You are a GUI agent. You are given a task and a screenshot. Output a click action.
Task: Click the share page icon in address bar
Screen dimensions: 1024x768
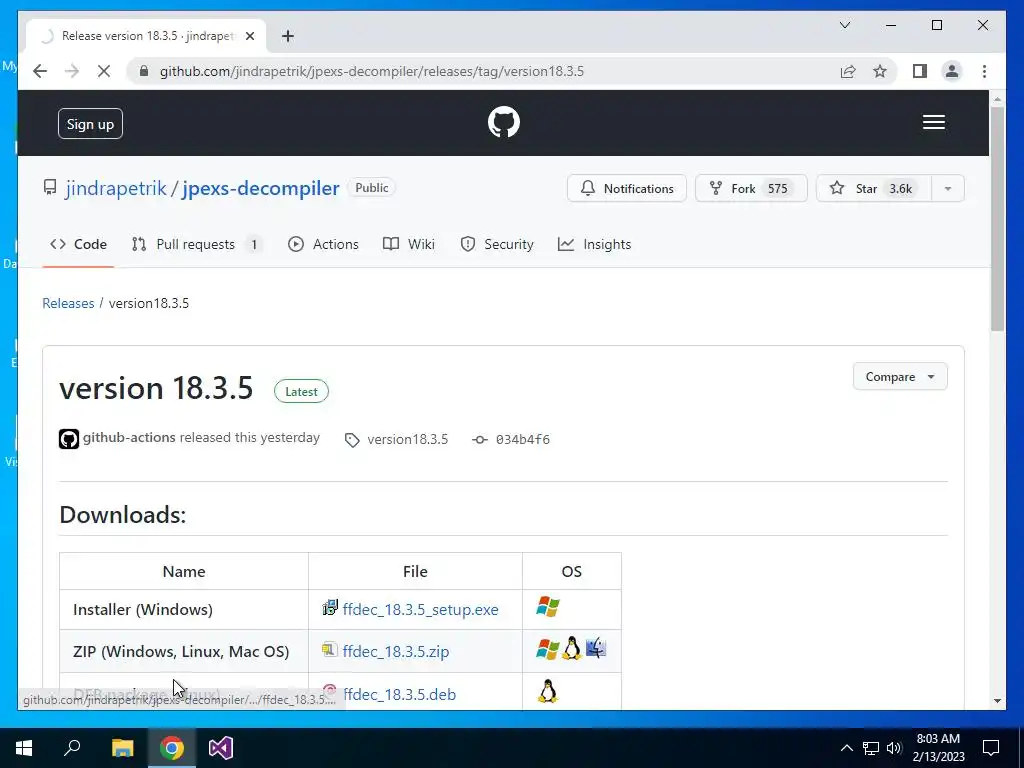pyautogui.click(x=848, y=71)
